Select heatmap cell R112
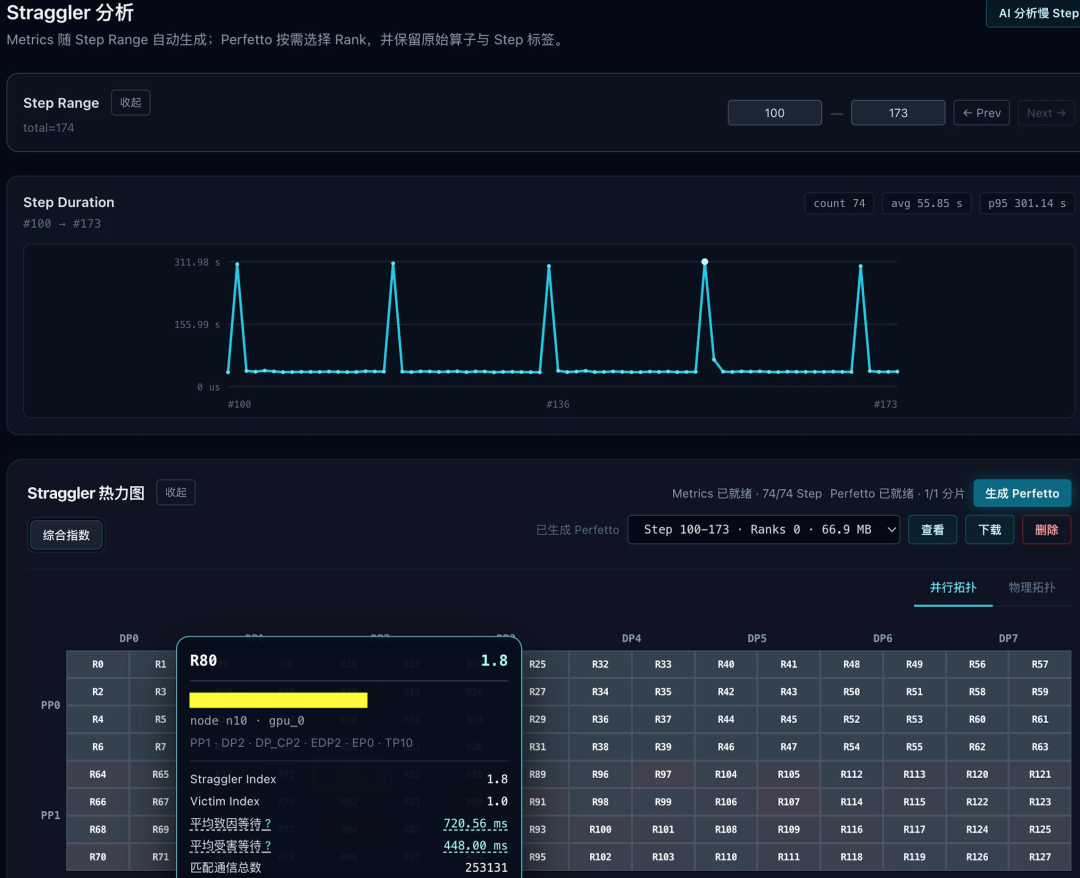The image size is (1080, 878). (x=851, y=774)
